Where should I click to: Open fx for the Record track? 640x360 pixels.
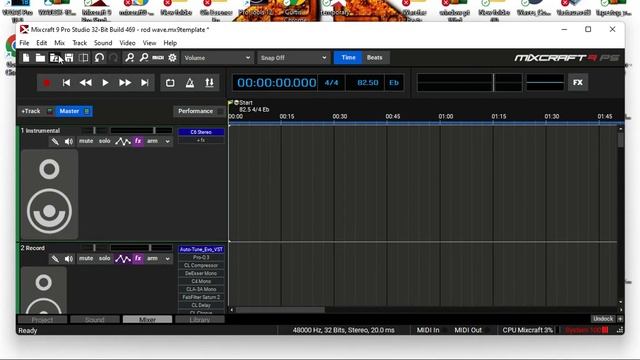tap(138, 258)
